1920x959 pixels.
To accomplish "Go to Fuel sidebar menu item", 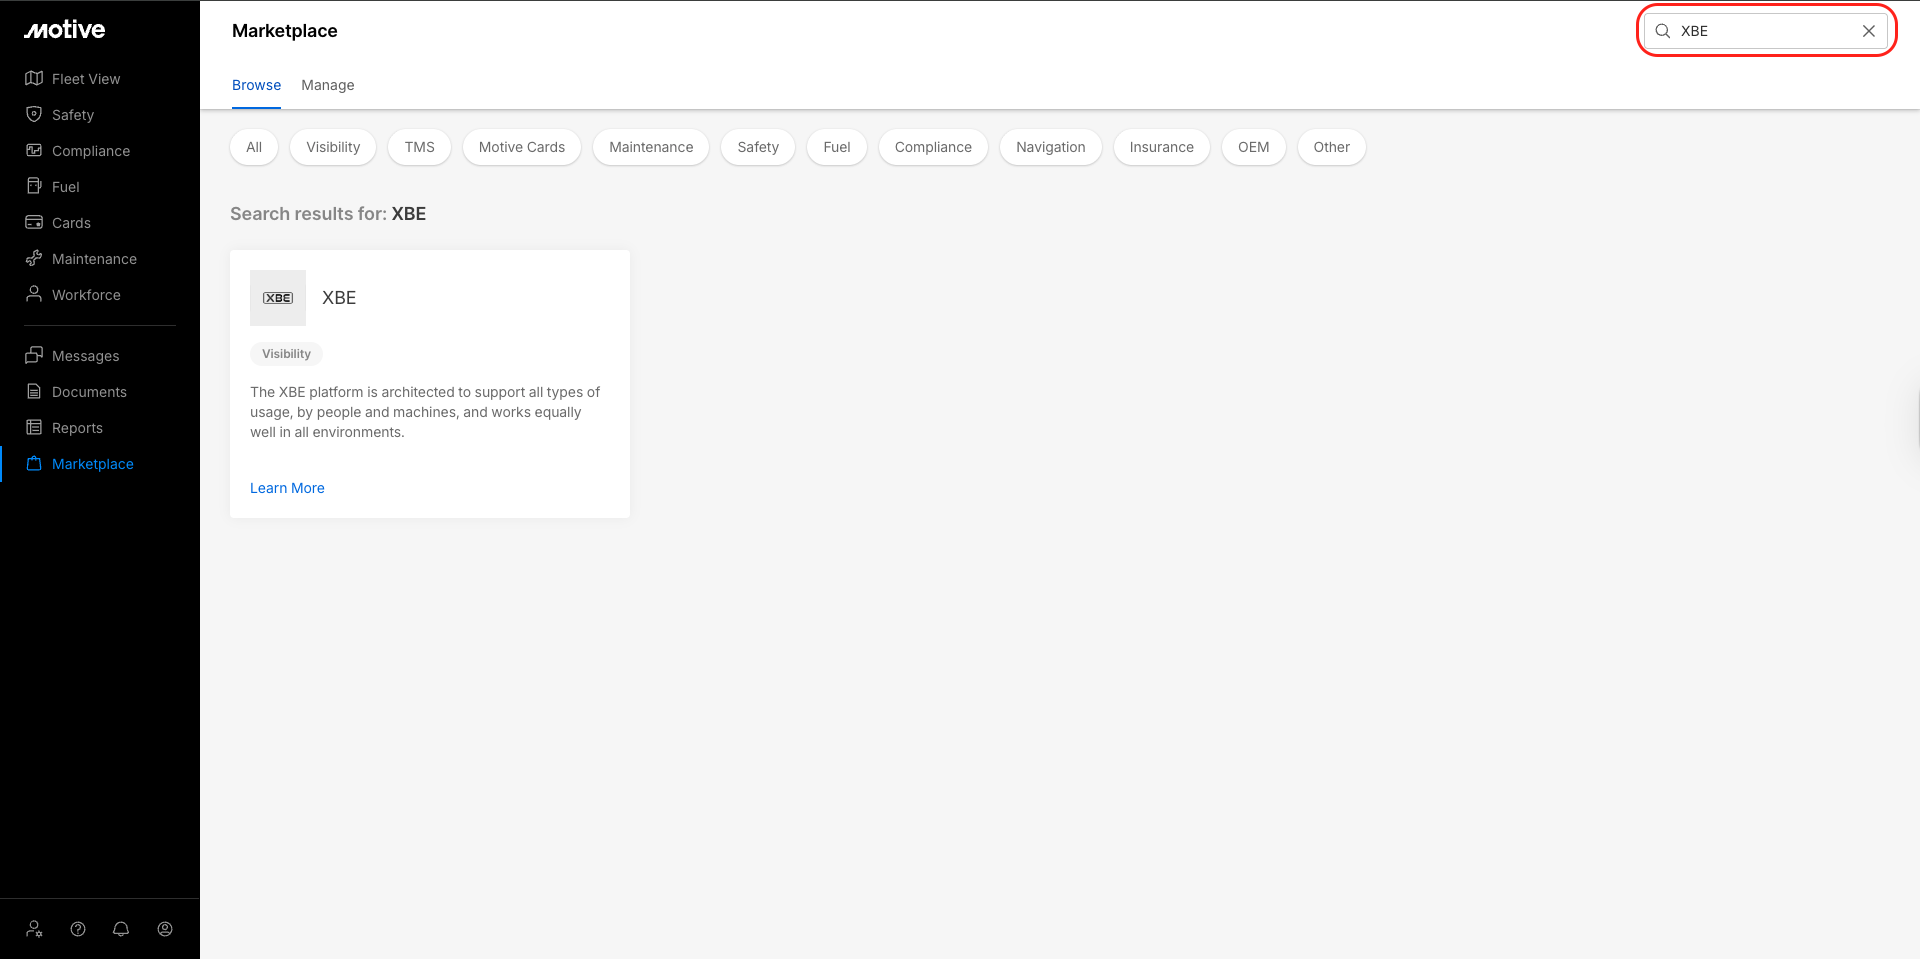I will (66, 187).
